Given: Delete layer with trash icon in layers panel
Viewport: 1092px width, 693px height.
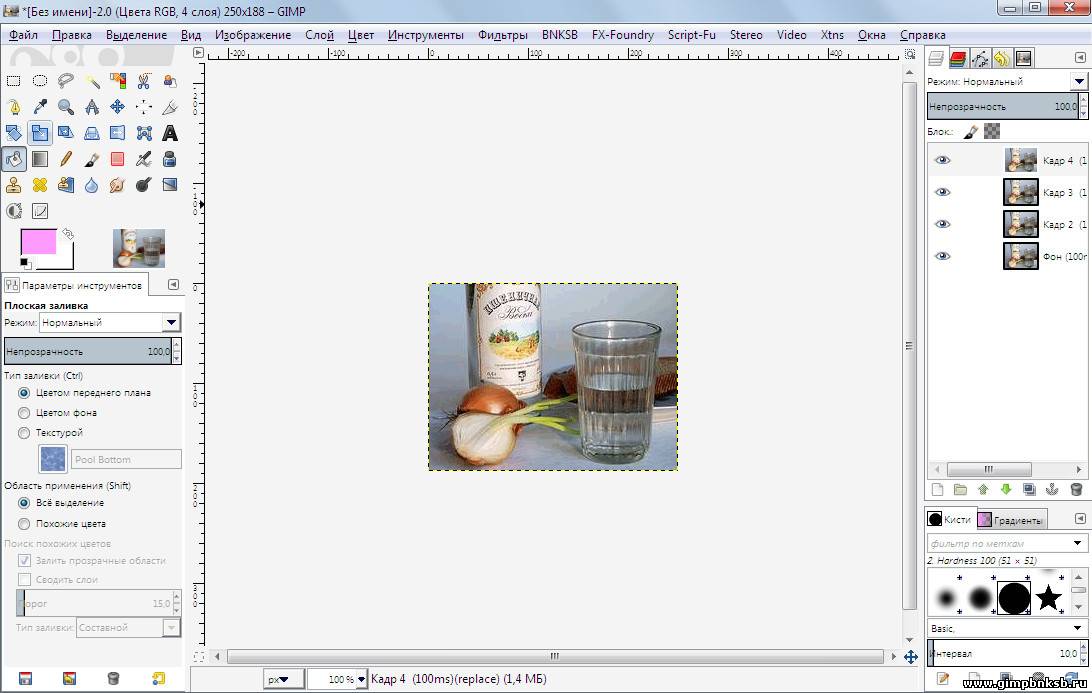Looking at the screenshot, I should click(1076, 490).
